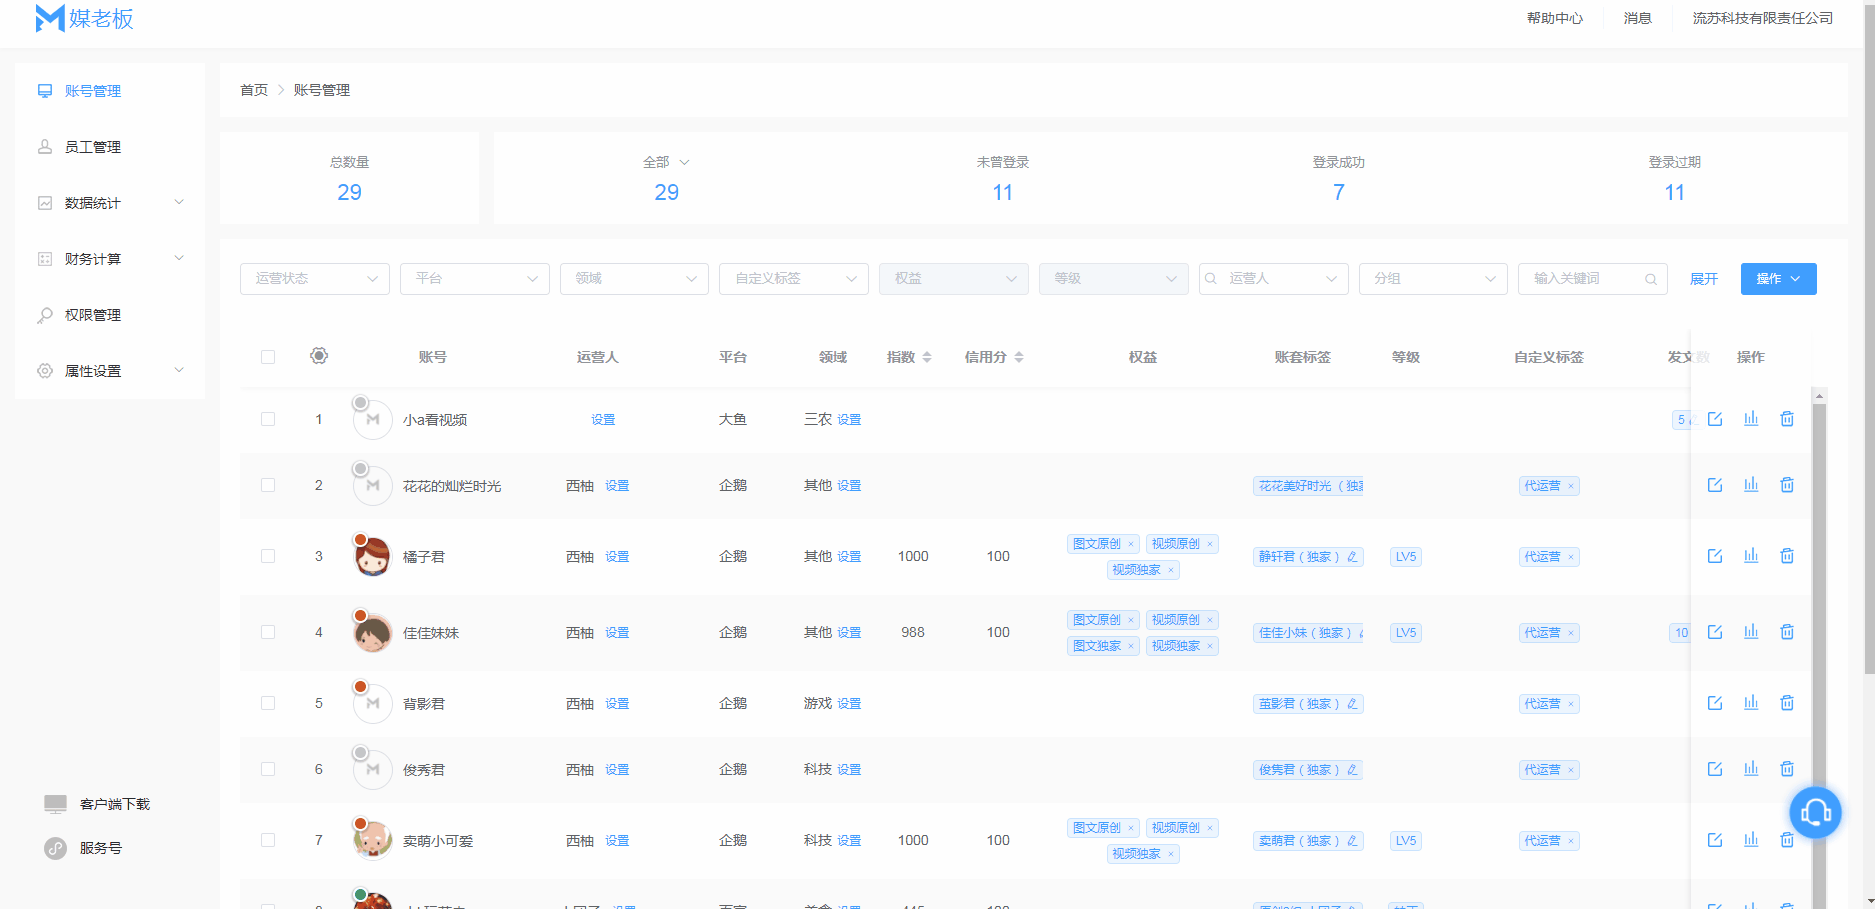The height and width of the screenshot is (909, 1875).
Task: Click the edit icon for 俊秀君
Action: [x=1715, y=769]
